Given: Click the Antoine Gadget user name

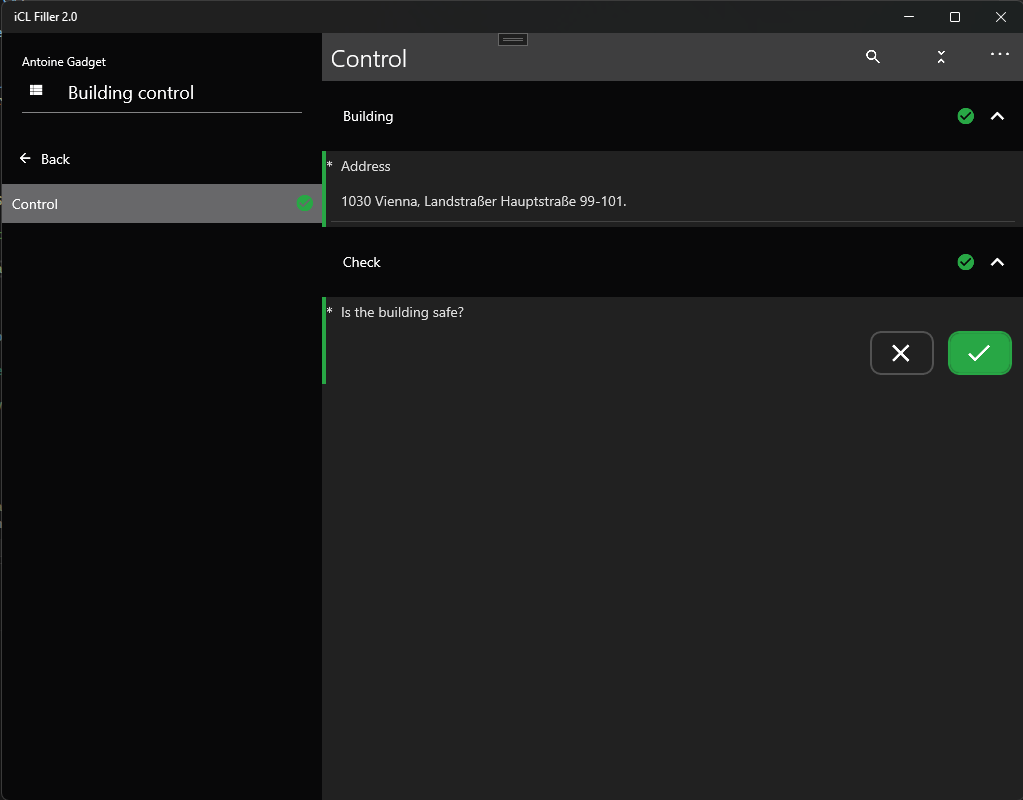Looking at the screenshot, I should click(x=63, y=62).
